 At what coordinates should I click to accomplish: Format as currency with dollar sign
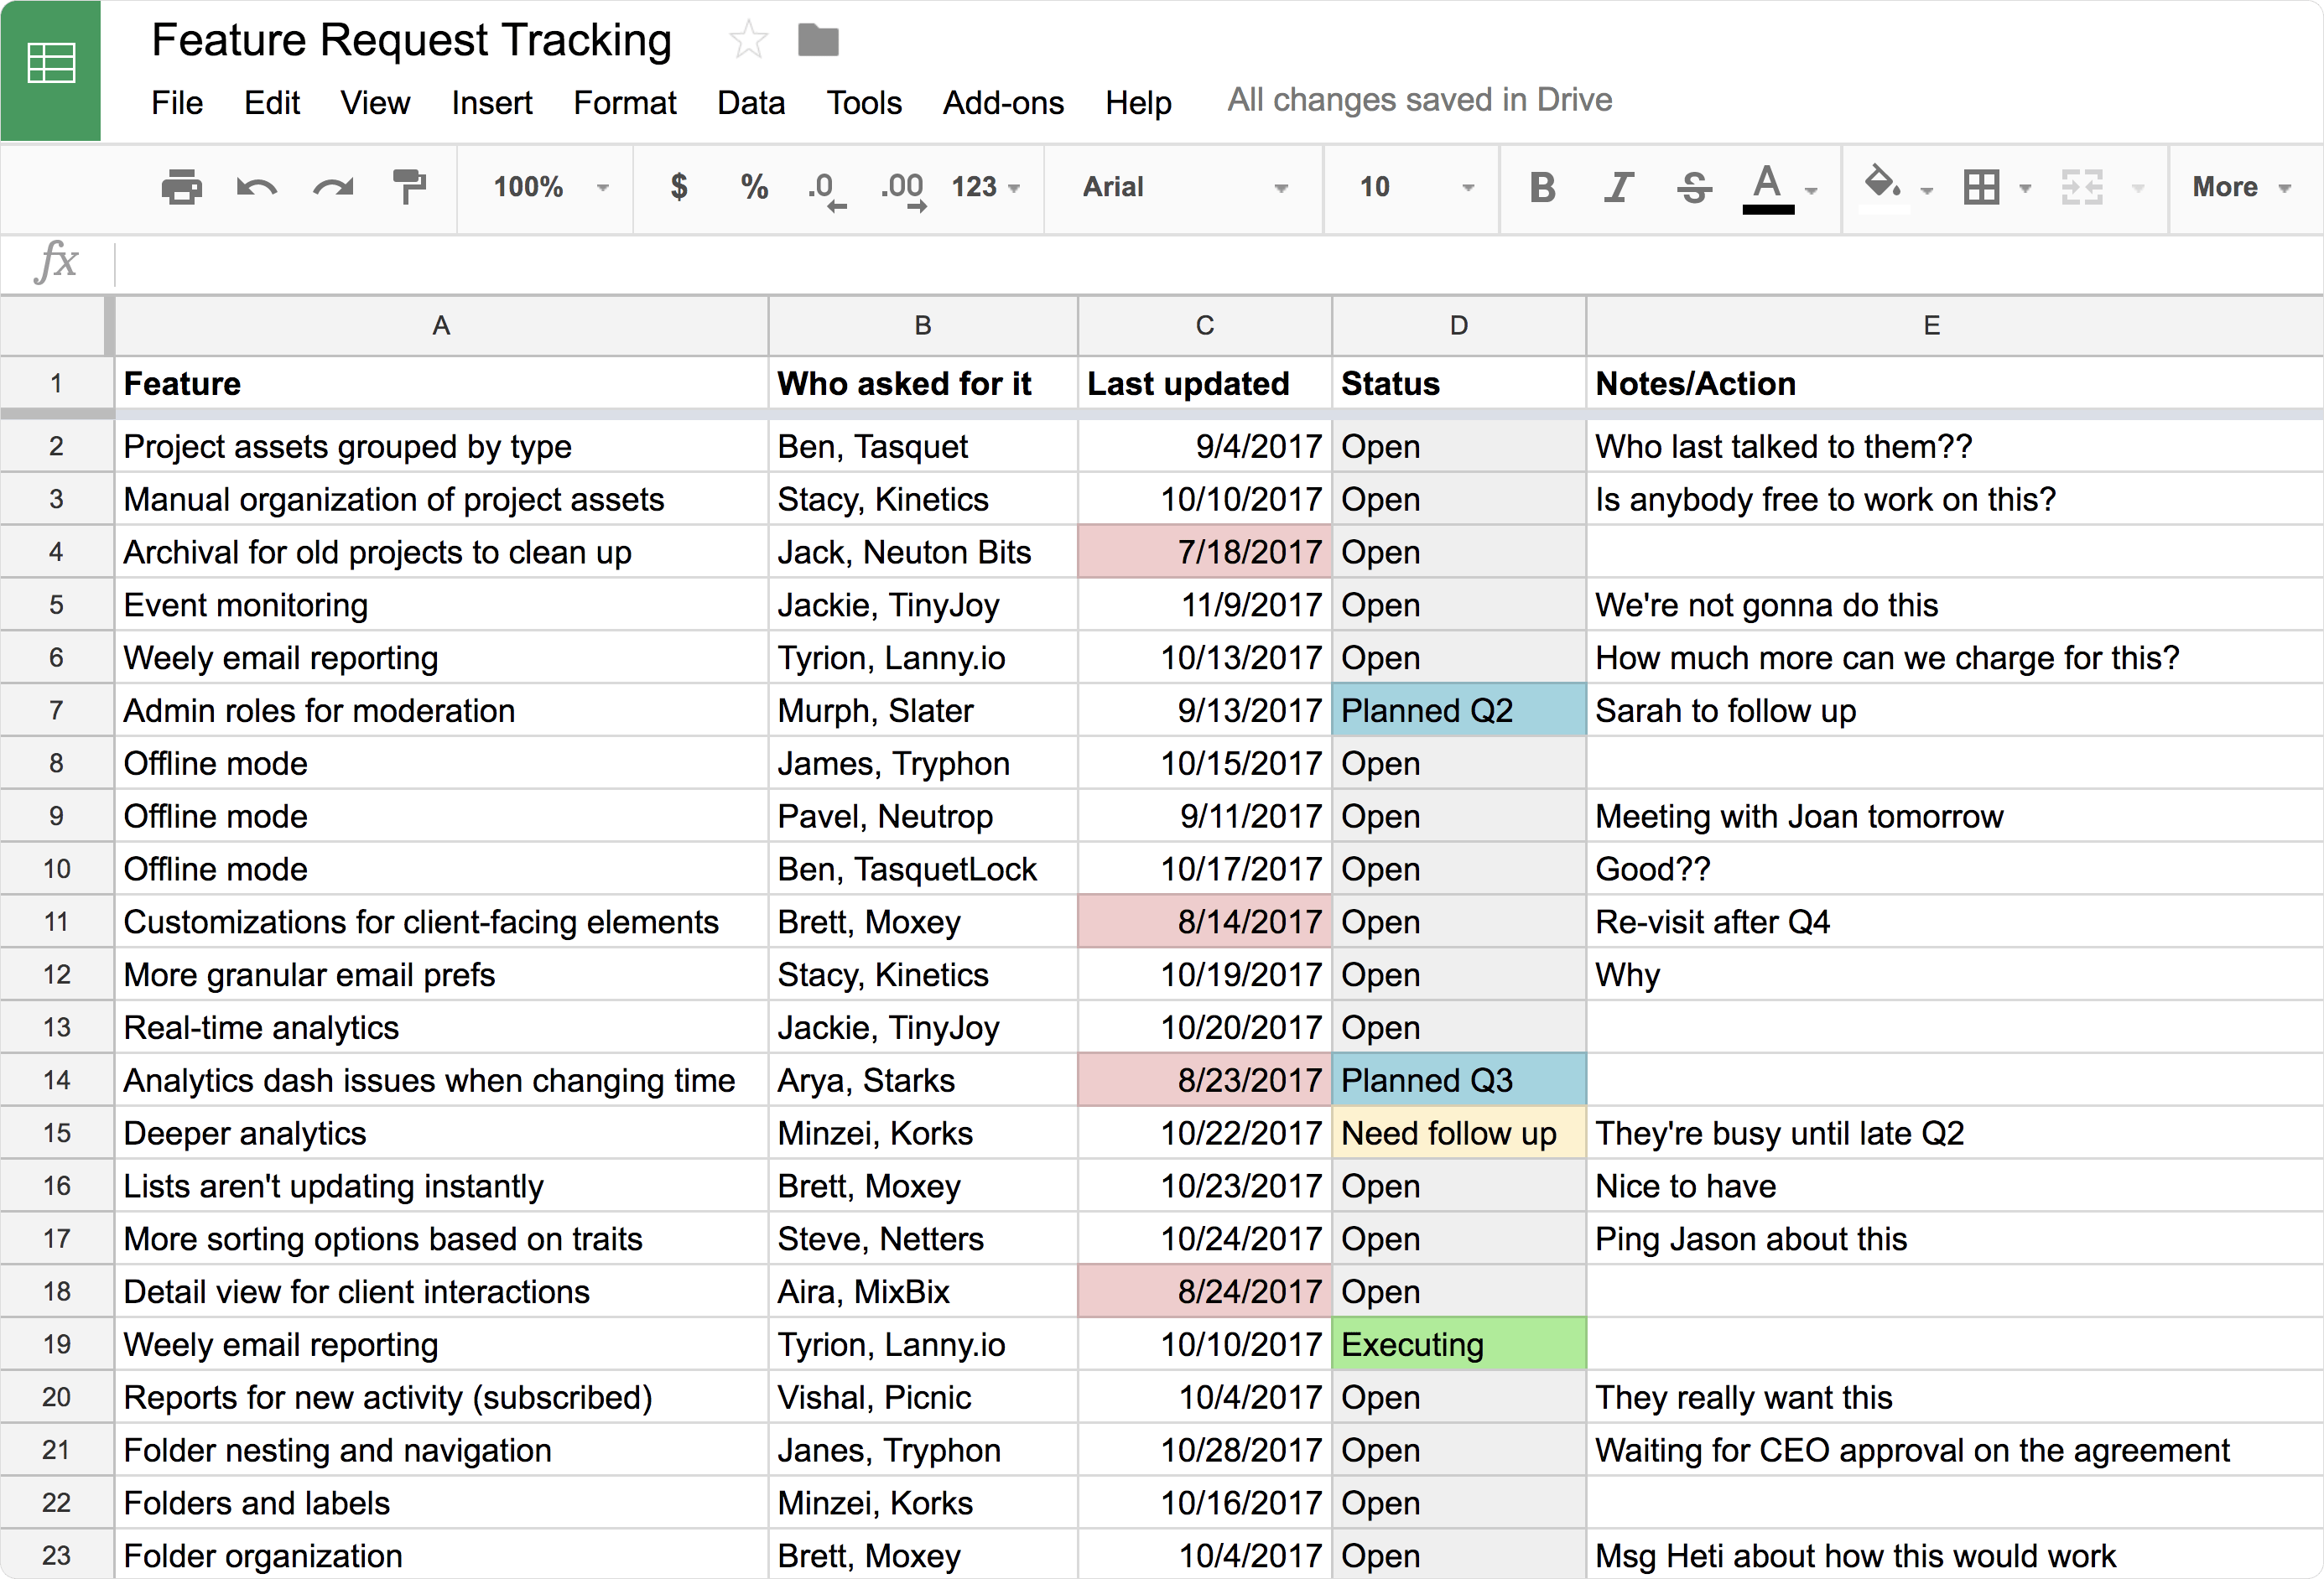(x=679, y=187)
